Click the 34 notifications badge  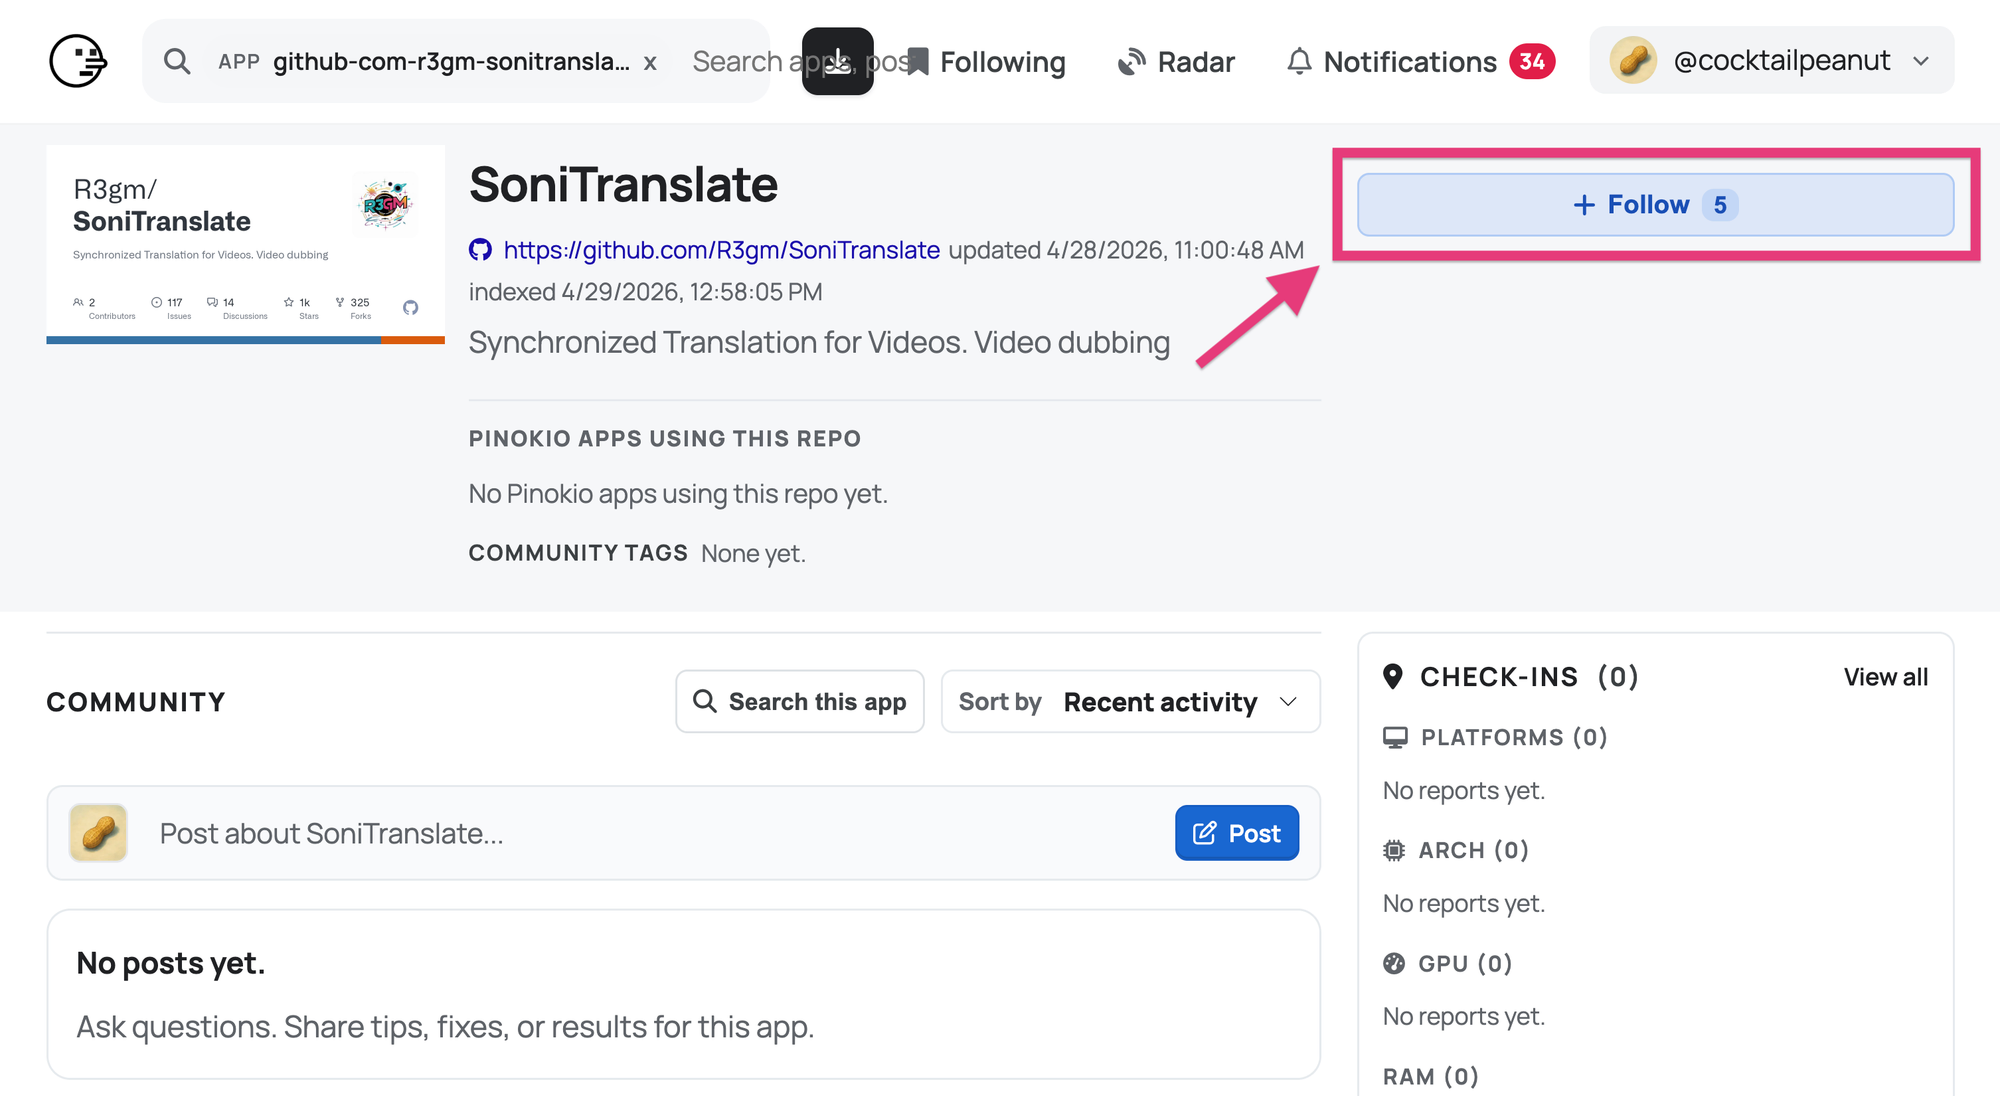click(1532, 61)
